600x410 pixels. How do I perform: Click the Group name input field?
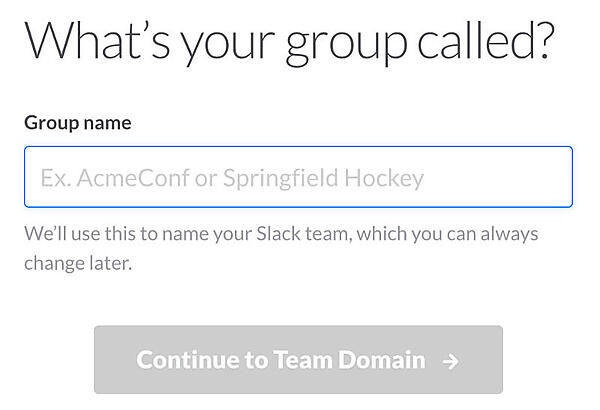pos(298,177)
